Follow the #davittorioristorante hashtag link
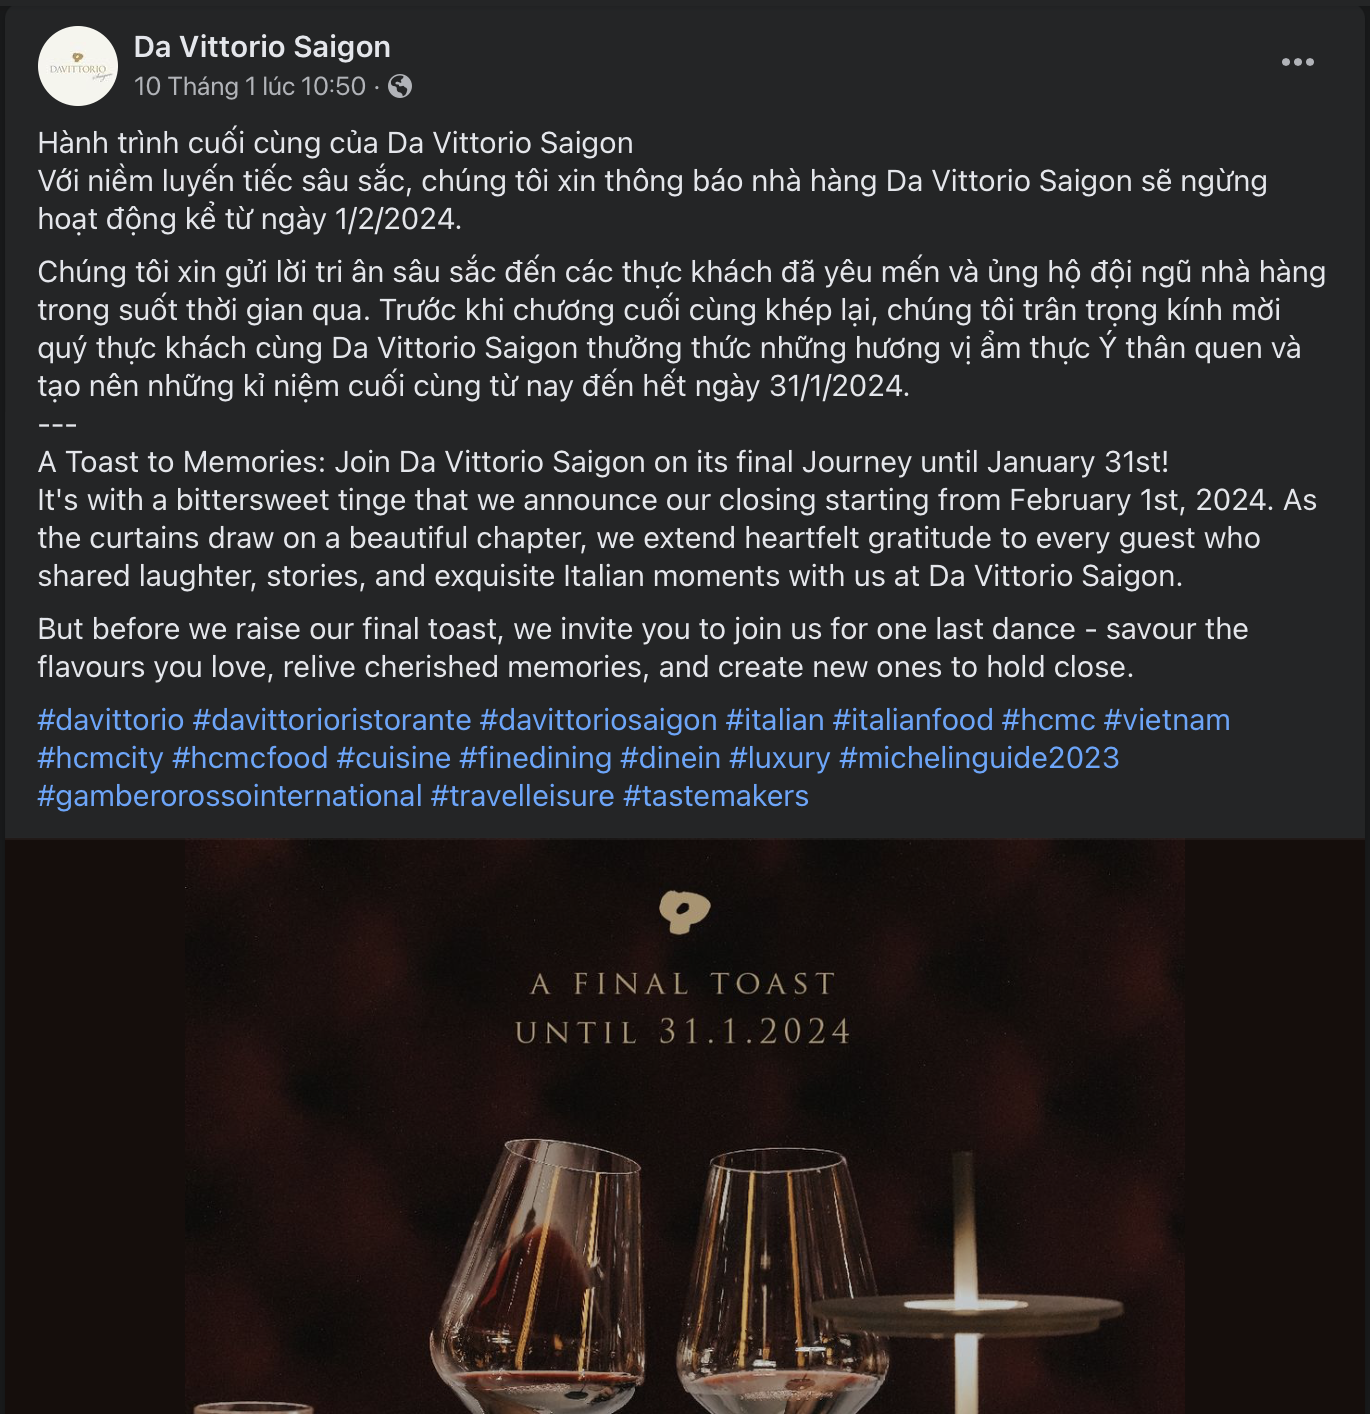The image size is (1370, 1414). point(332,720)
